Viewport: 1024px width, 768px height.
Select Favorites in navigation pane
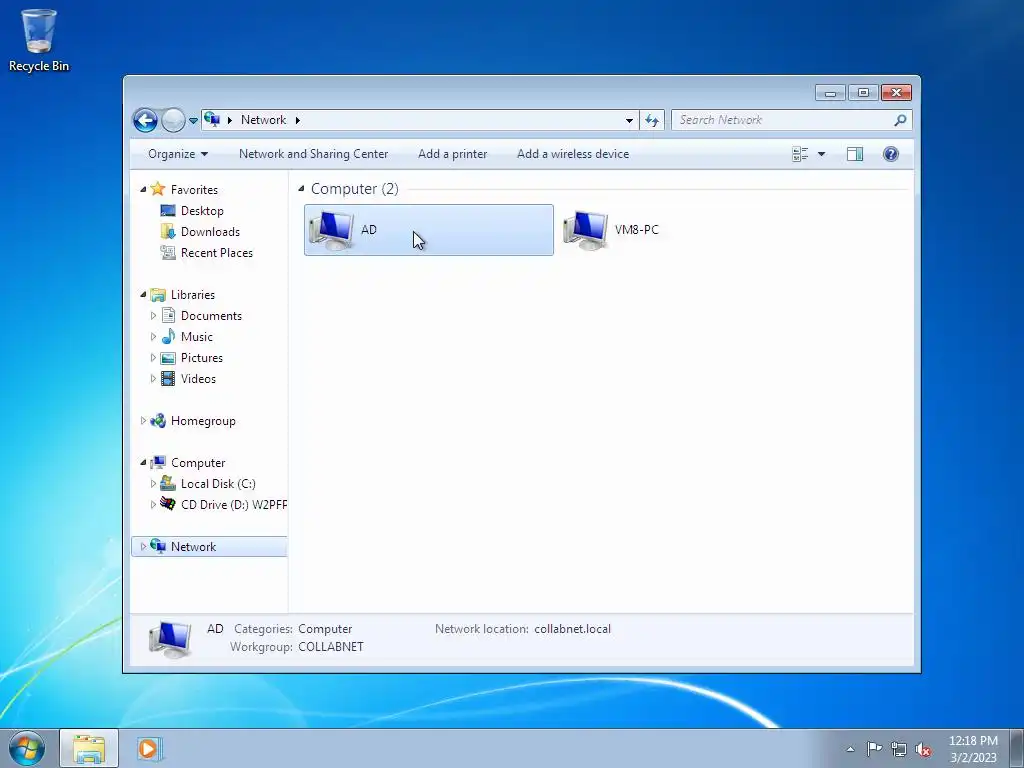[194, 189]
